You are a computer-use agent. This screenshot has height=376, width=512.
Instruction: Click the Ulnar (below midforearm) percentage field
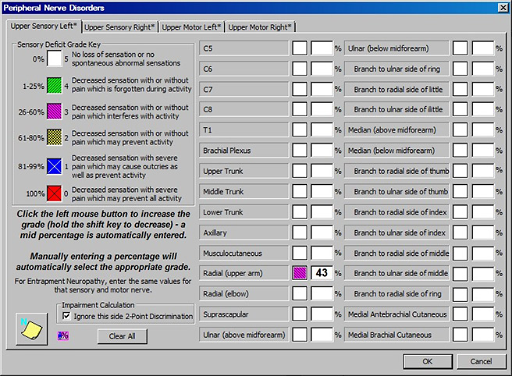pos(483,48)
